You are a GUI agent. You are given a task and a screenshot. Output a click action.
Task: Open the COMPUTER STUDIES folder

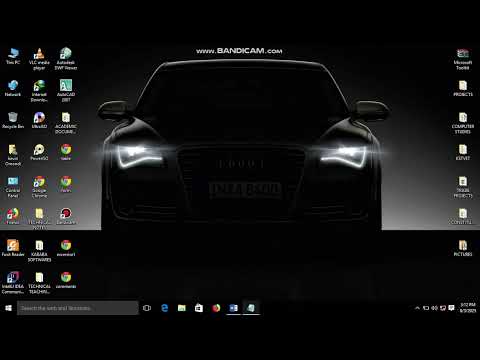pyautogui.click(x=463, y=123)
